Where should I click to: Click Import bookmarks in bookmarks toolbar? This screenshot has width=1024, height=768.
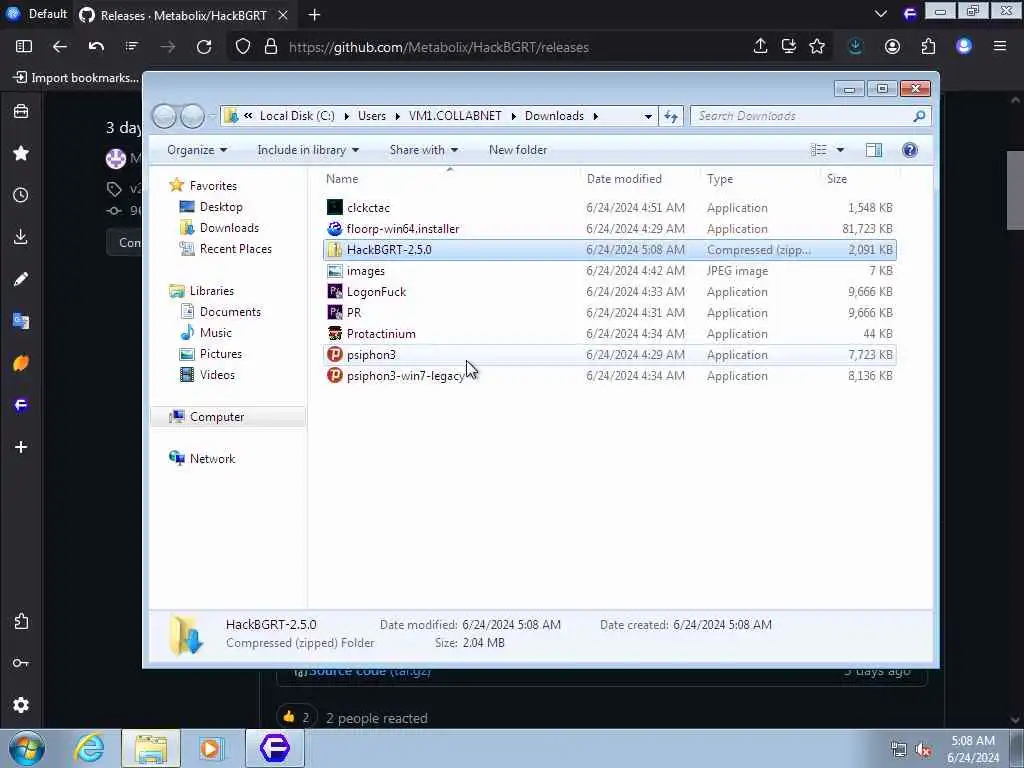click(76, 78)
